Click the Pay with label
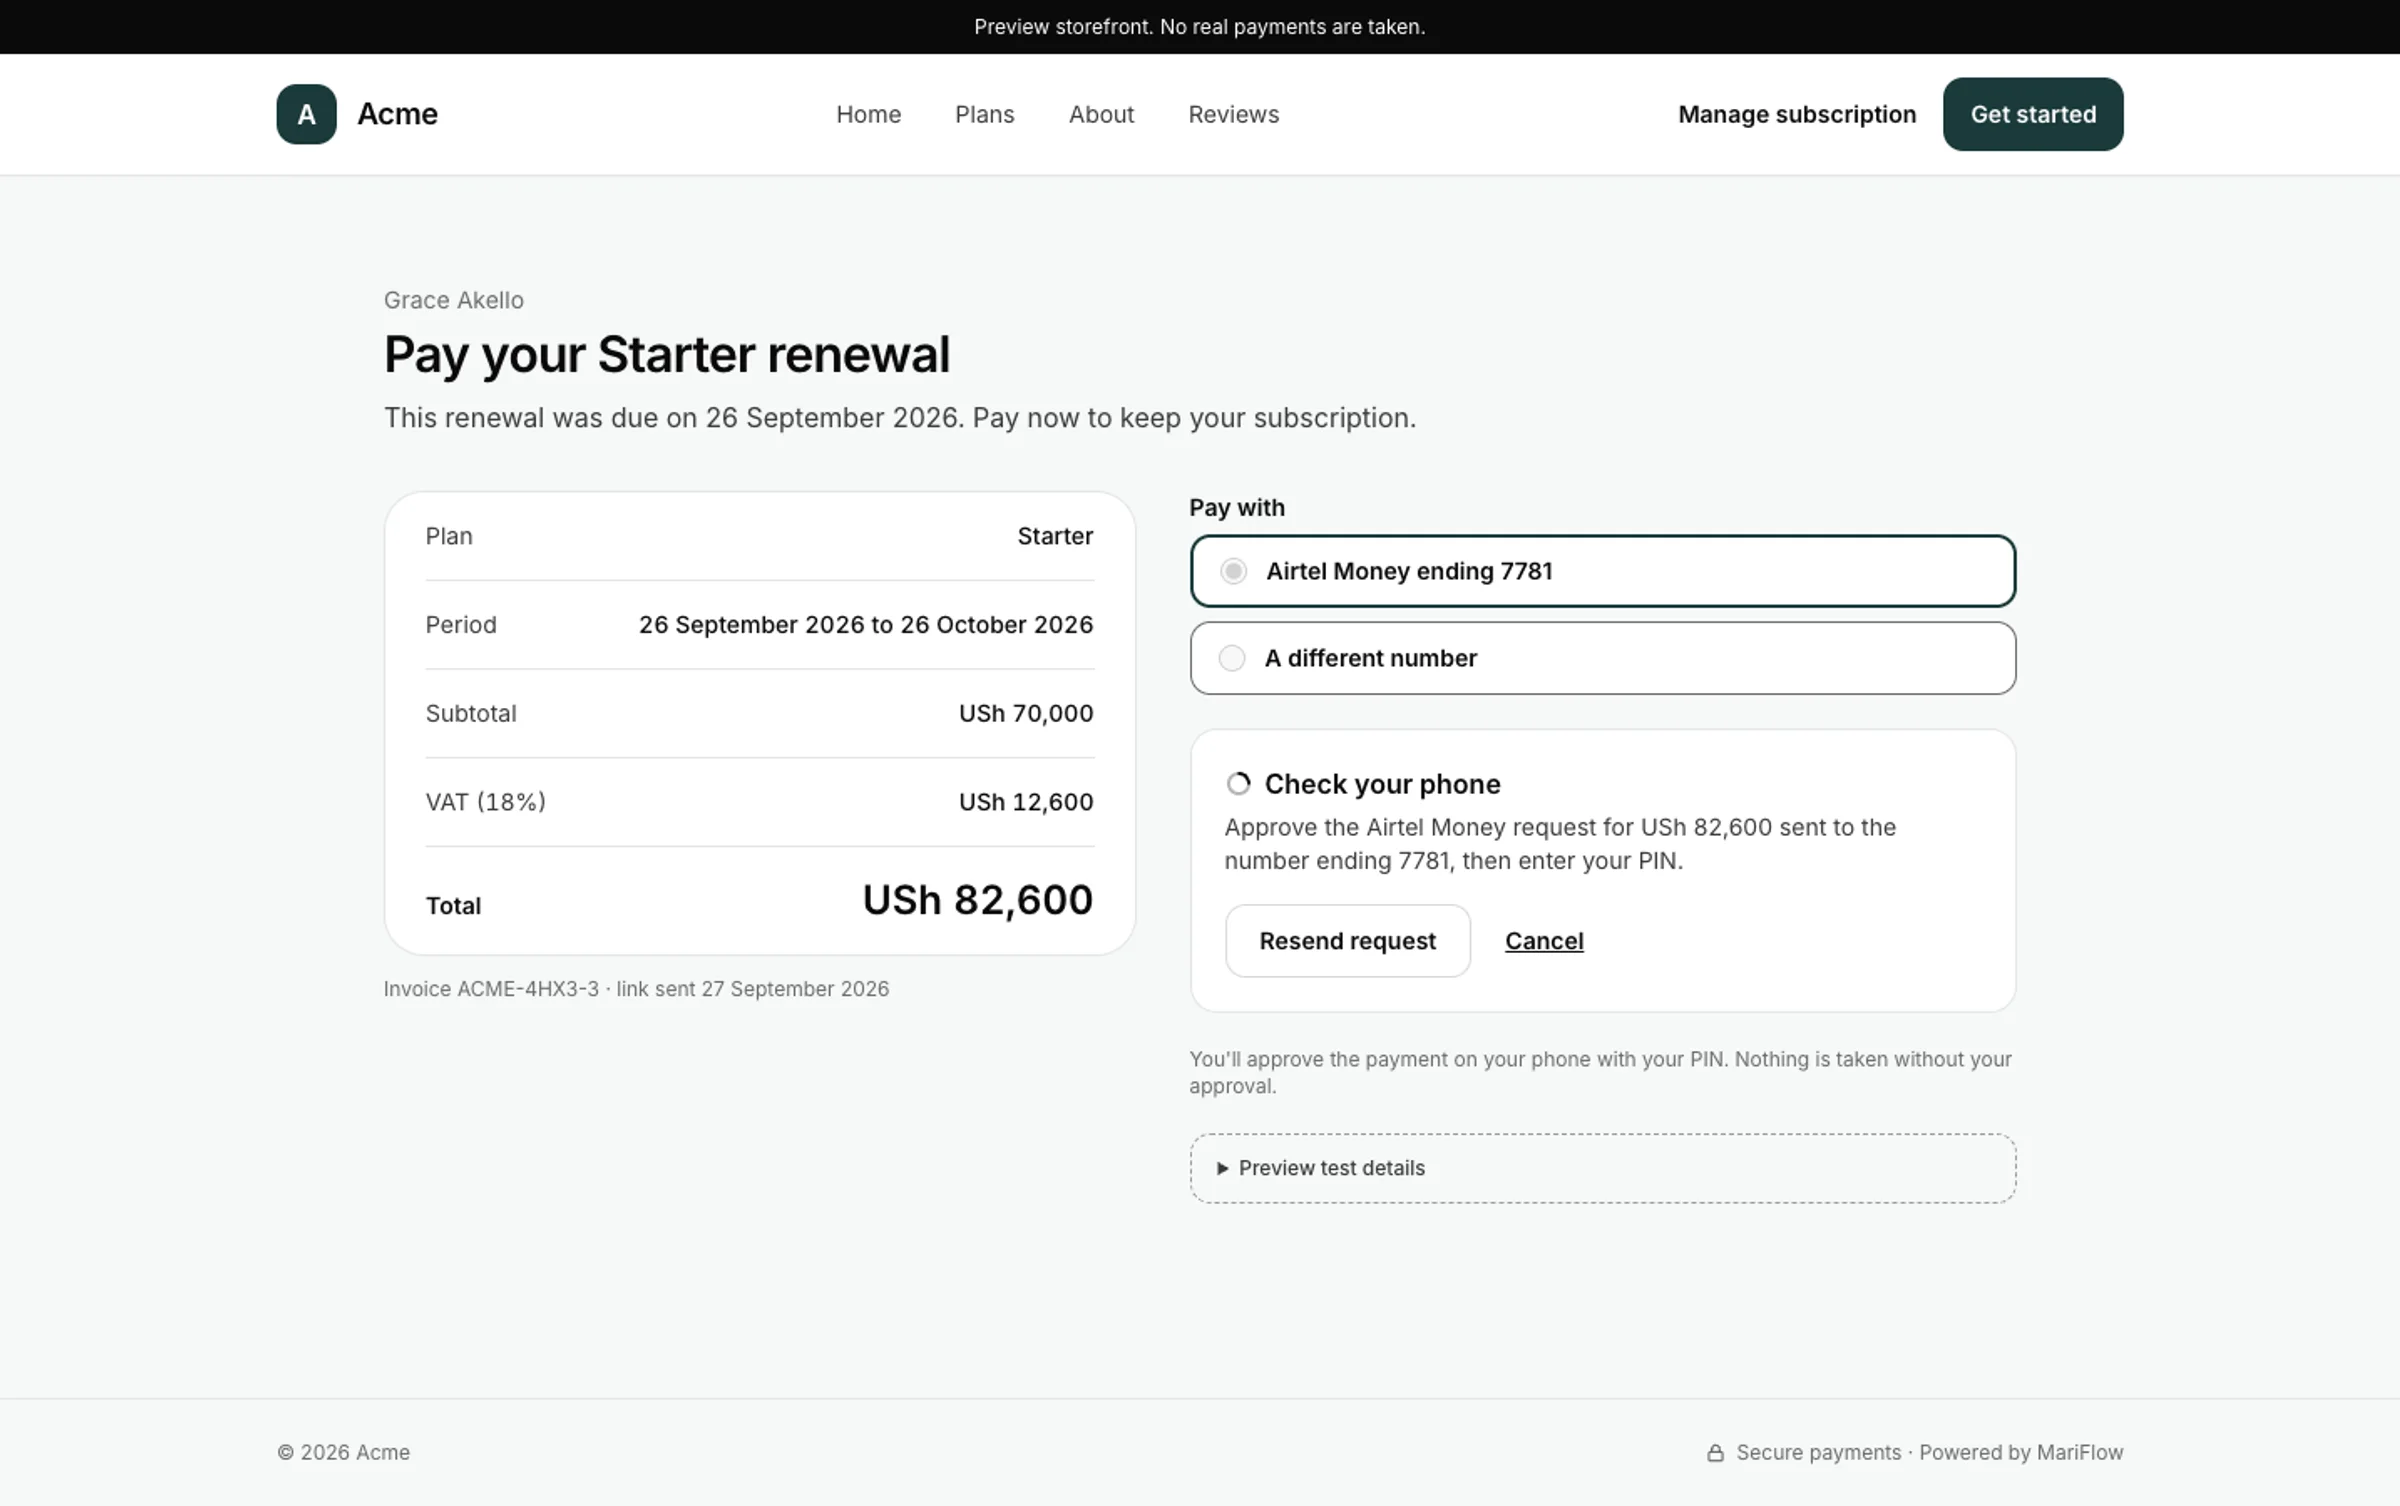Image resolution: width=2400 pixels, height=1506 pixels. tap(1237, 508)
